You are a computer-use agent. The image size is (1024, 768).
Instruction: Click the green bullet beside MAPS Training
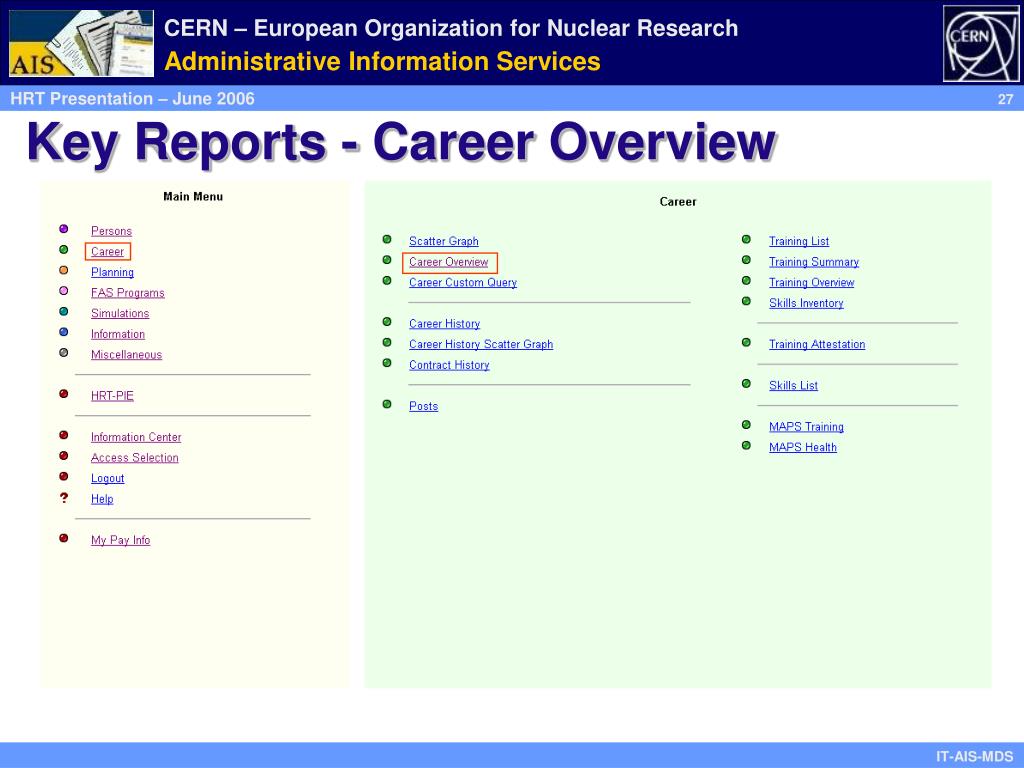coord(746,424)
